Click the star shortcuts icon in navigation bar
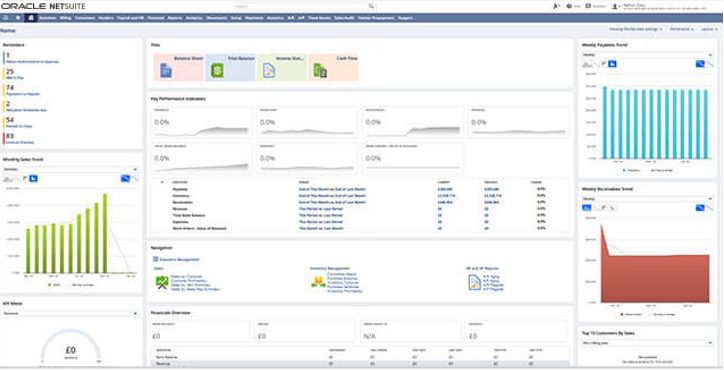 (18, 18)
